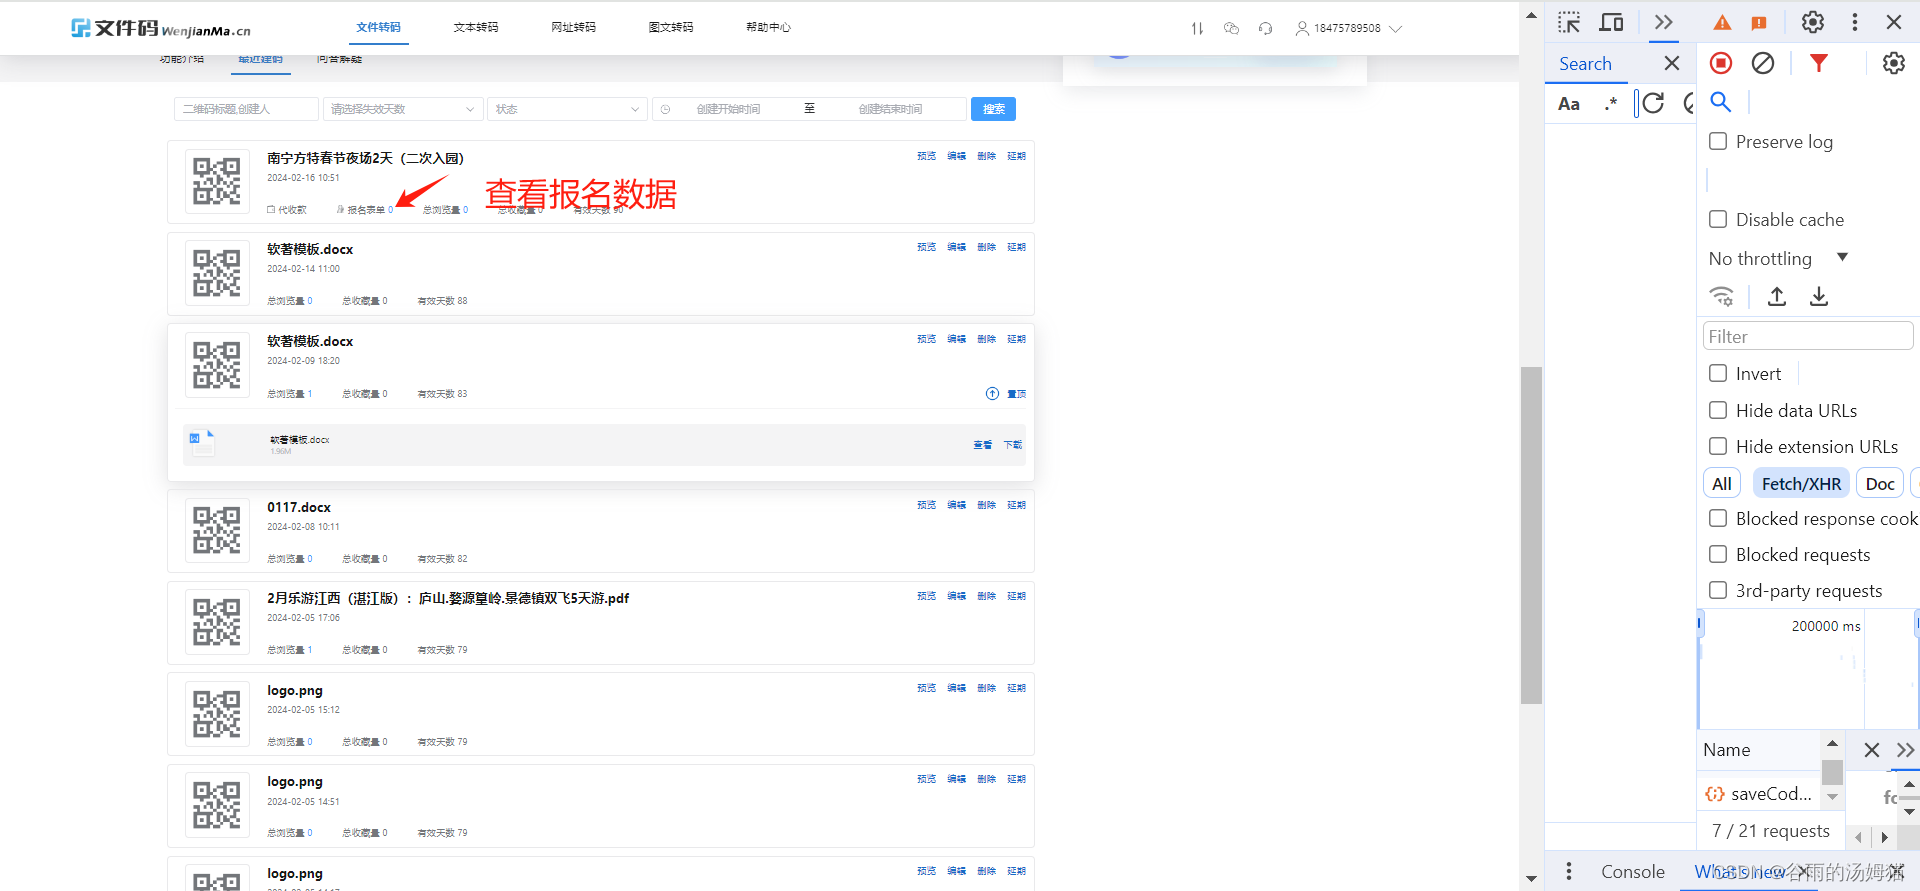Open the up-down transfer arrows icon in header
Screen dimensions: 1920x891
[1197, 28]
